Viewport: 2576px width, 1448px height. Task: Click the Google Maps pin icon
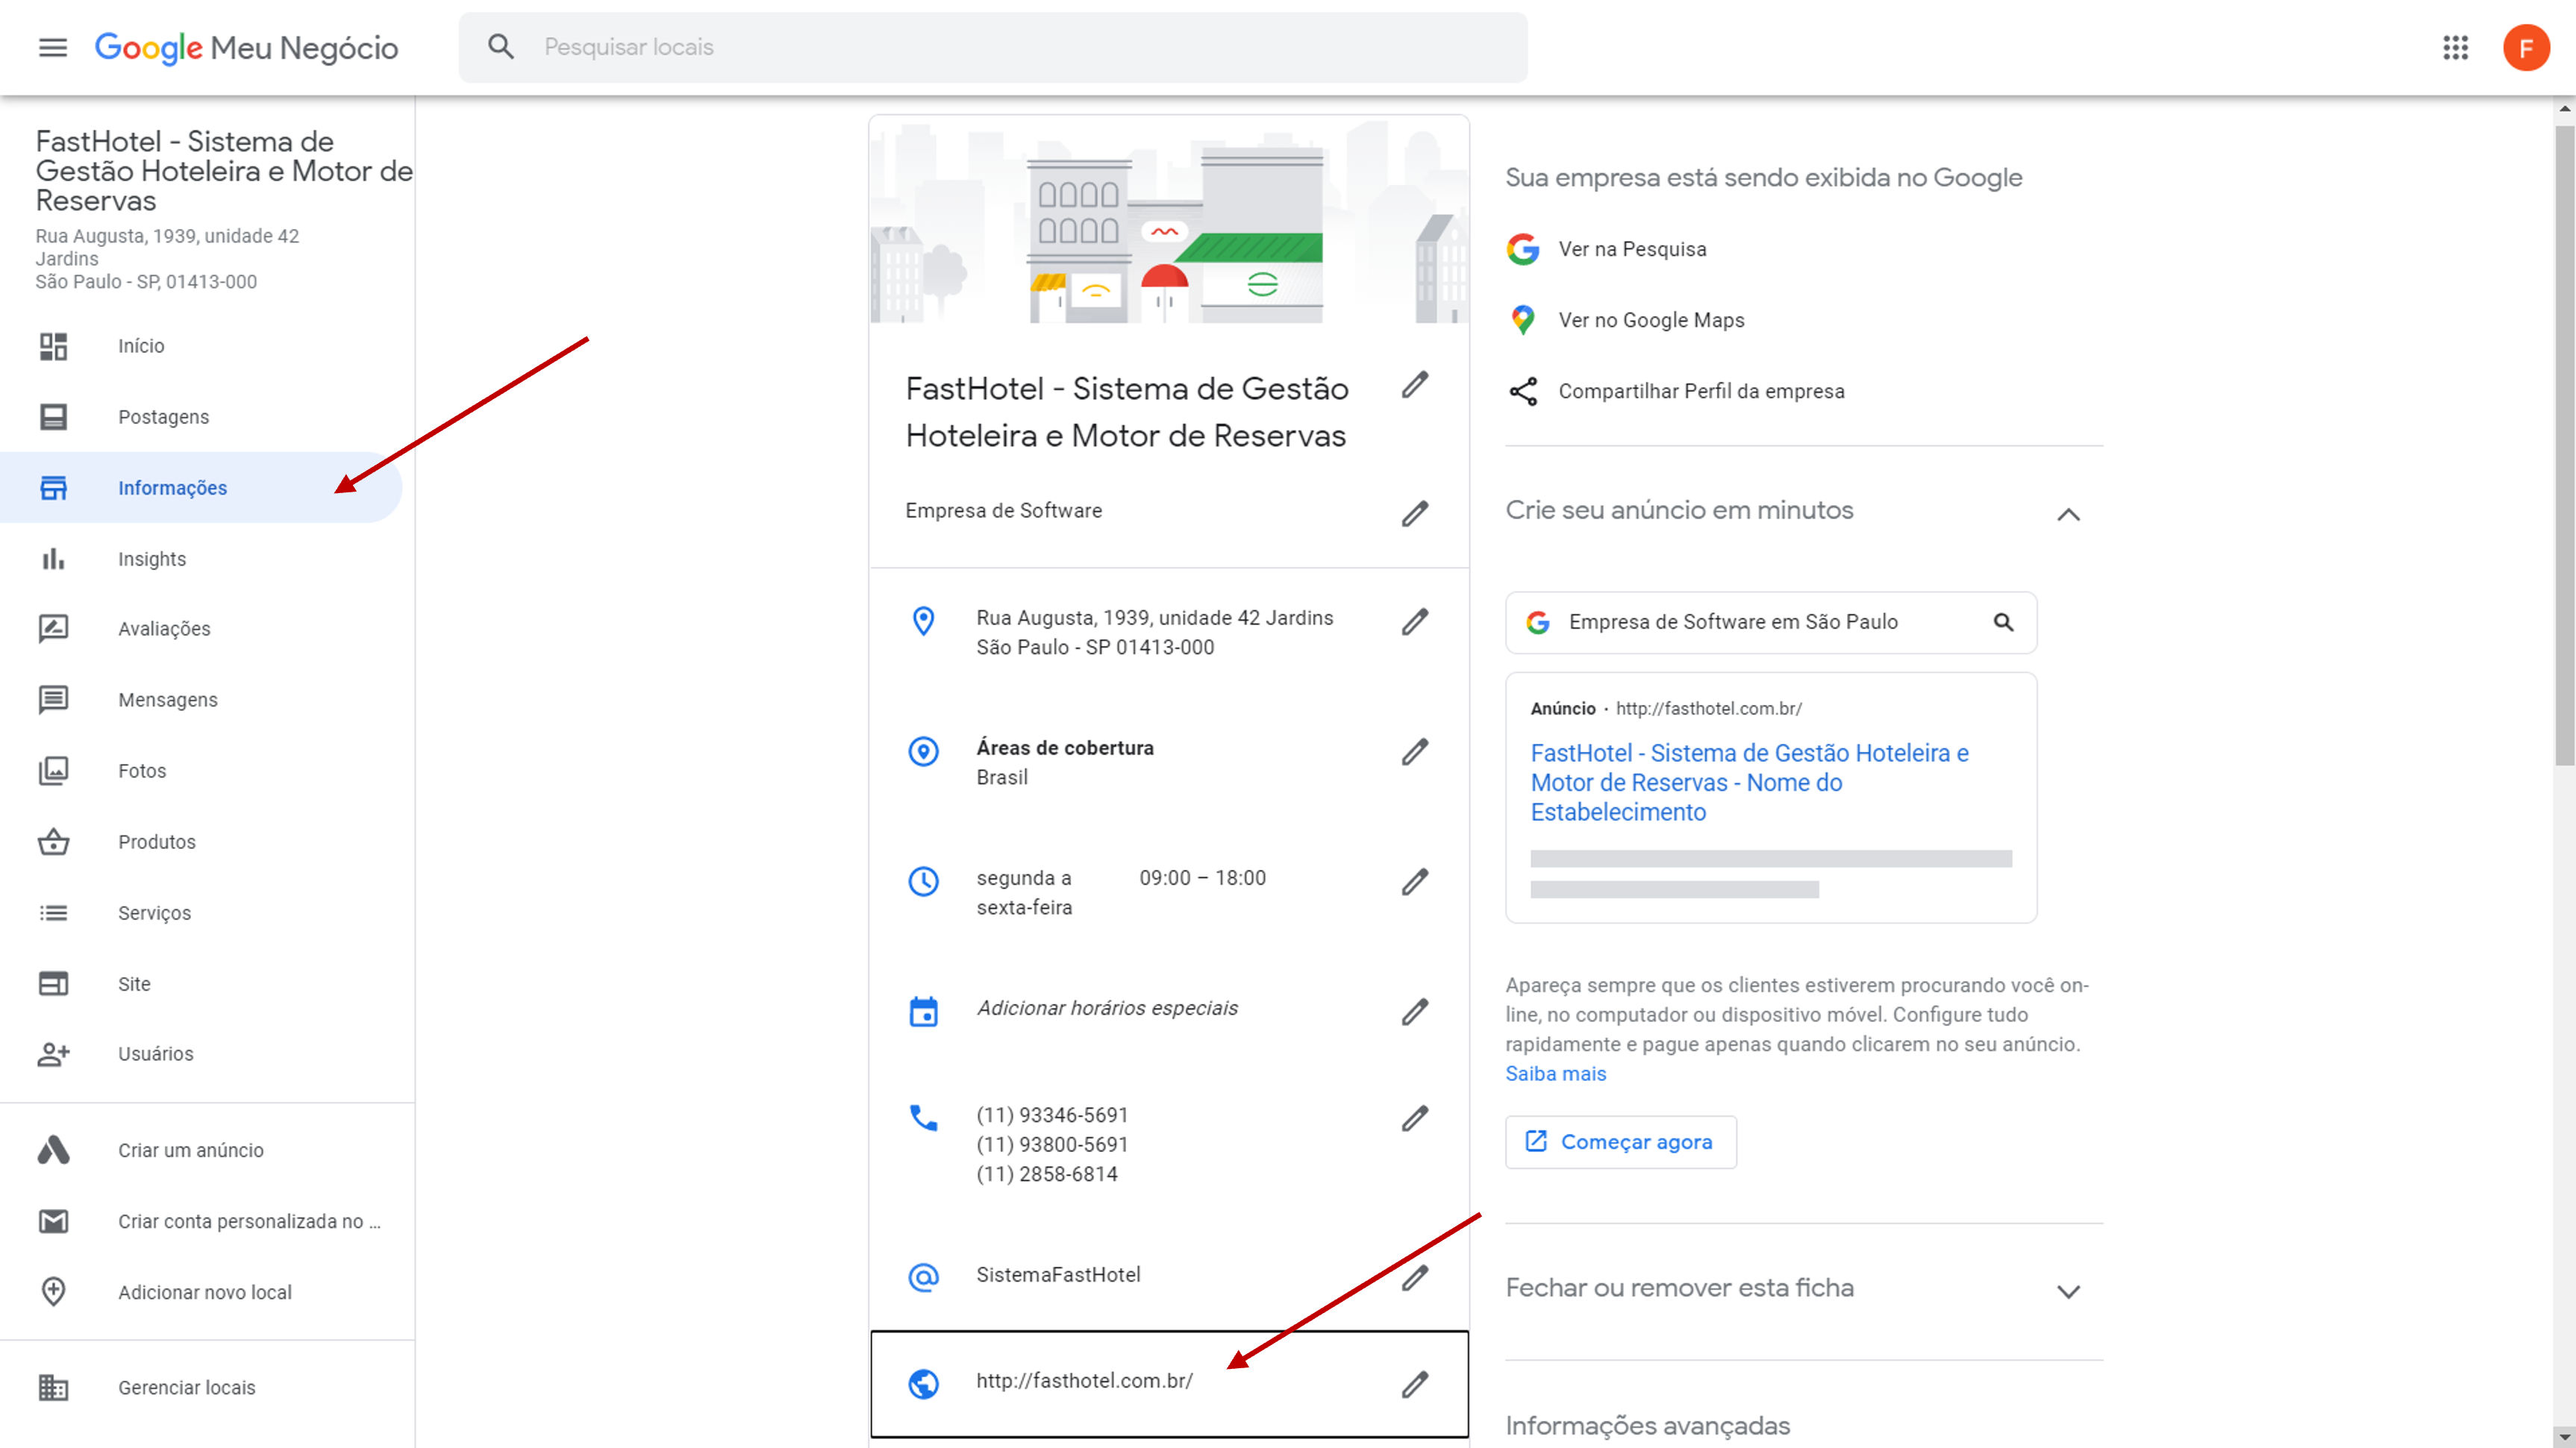coord(1523,320)
